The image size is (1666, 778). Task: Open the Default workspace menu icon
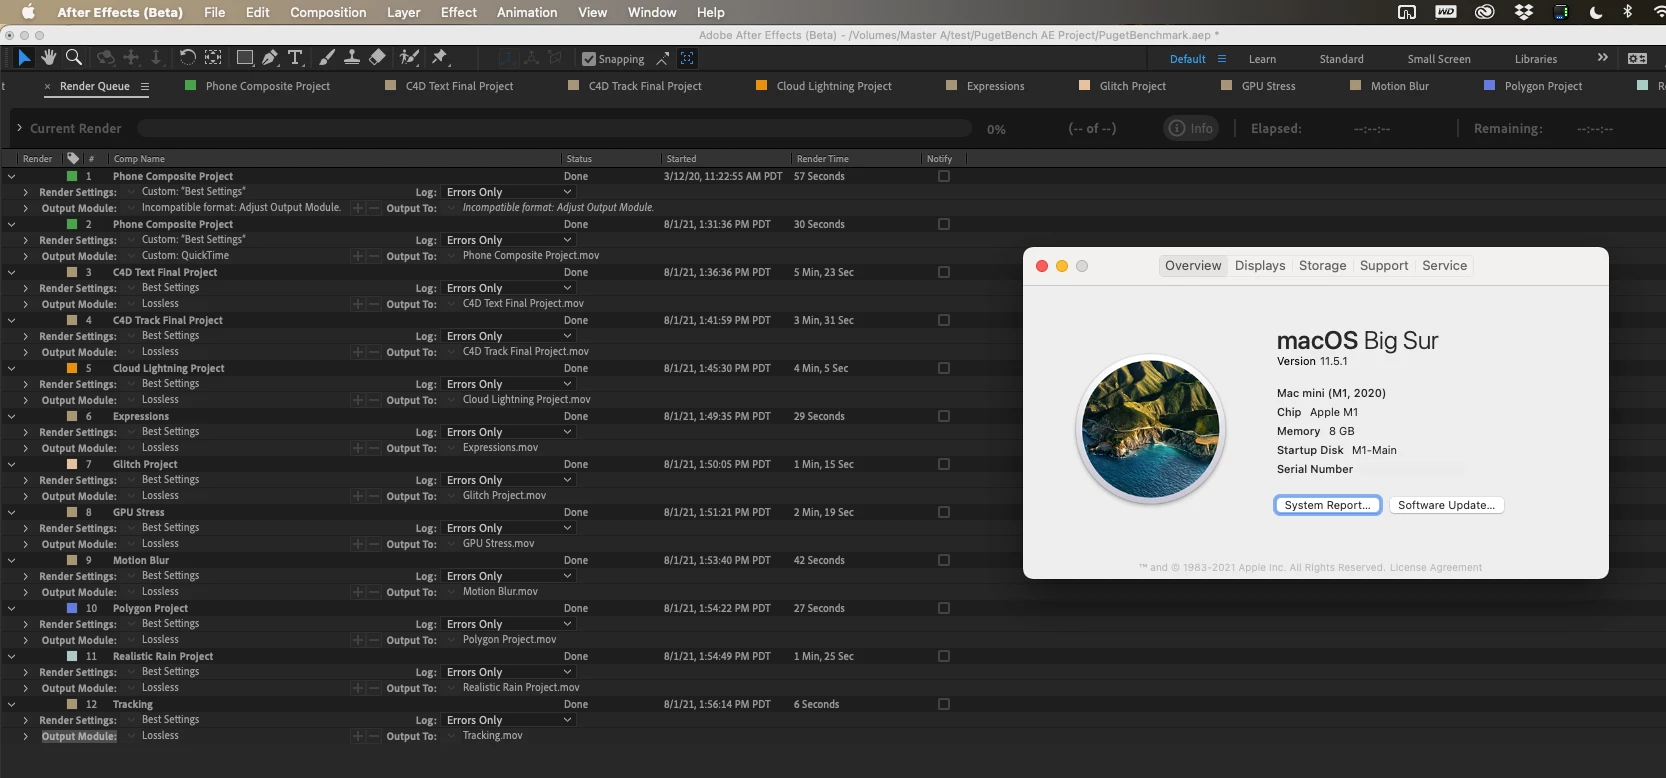tap(1222, 59)
